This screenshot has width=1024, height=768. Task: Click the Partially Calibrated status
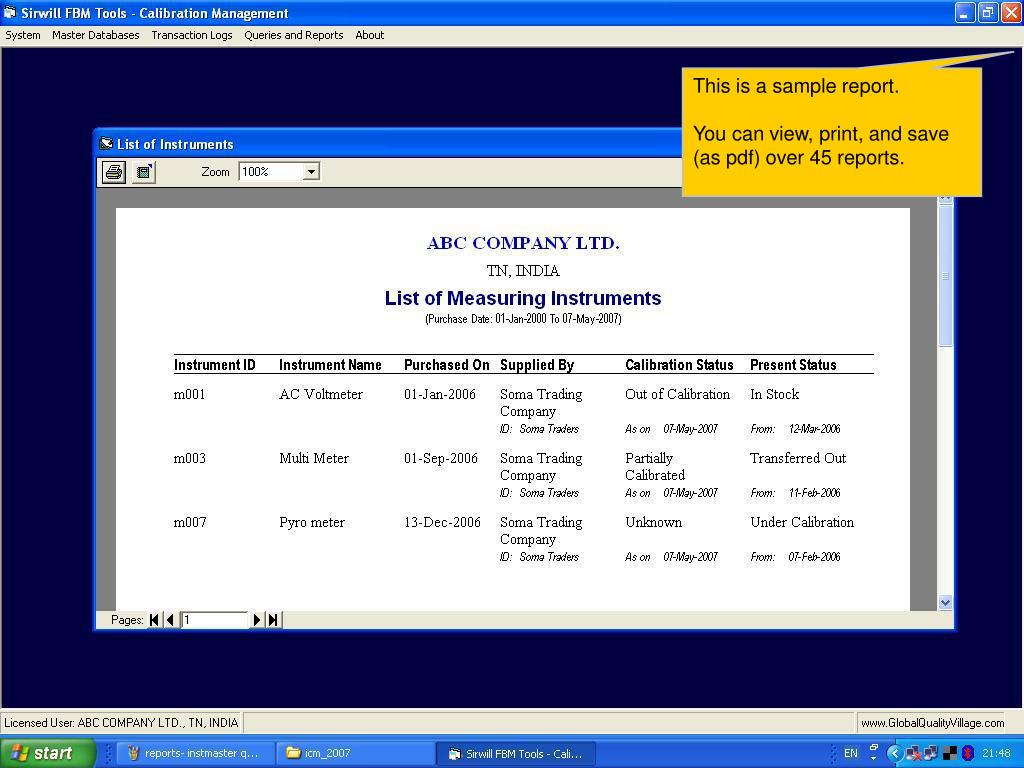[x=655, y=467]
